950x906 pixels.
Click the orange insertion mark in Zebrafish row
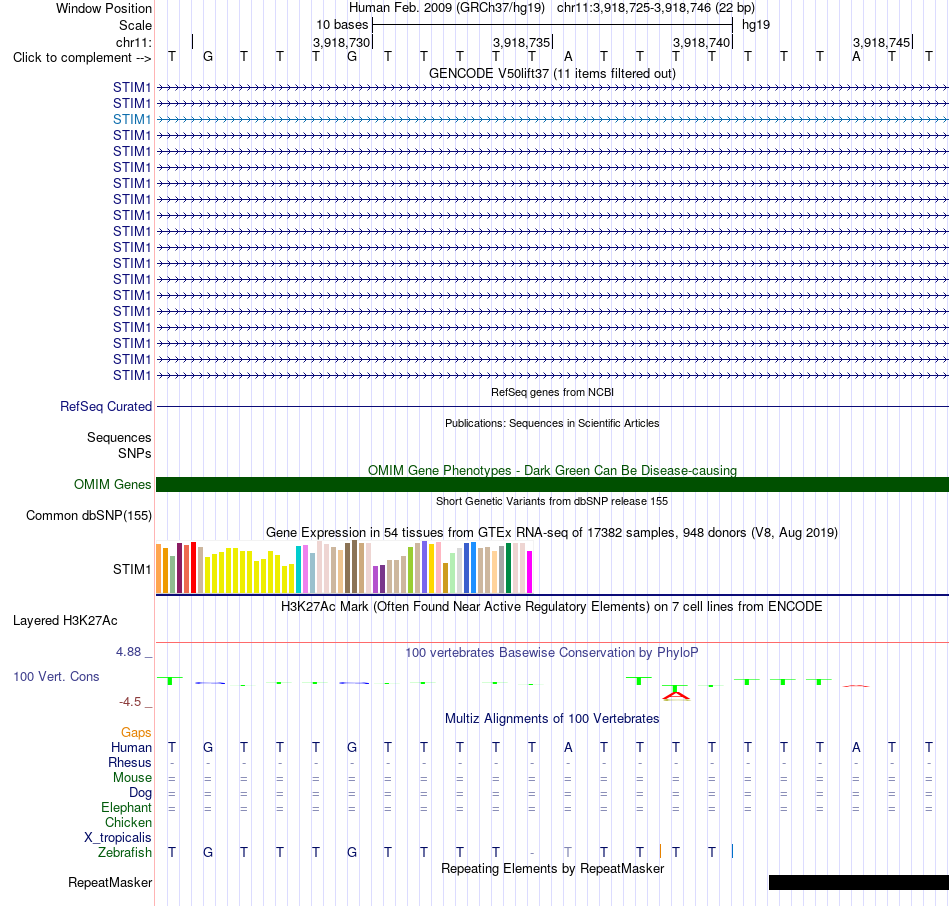pos(660,851)
